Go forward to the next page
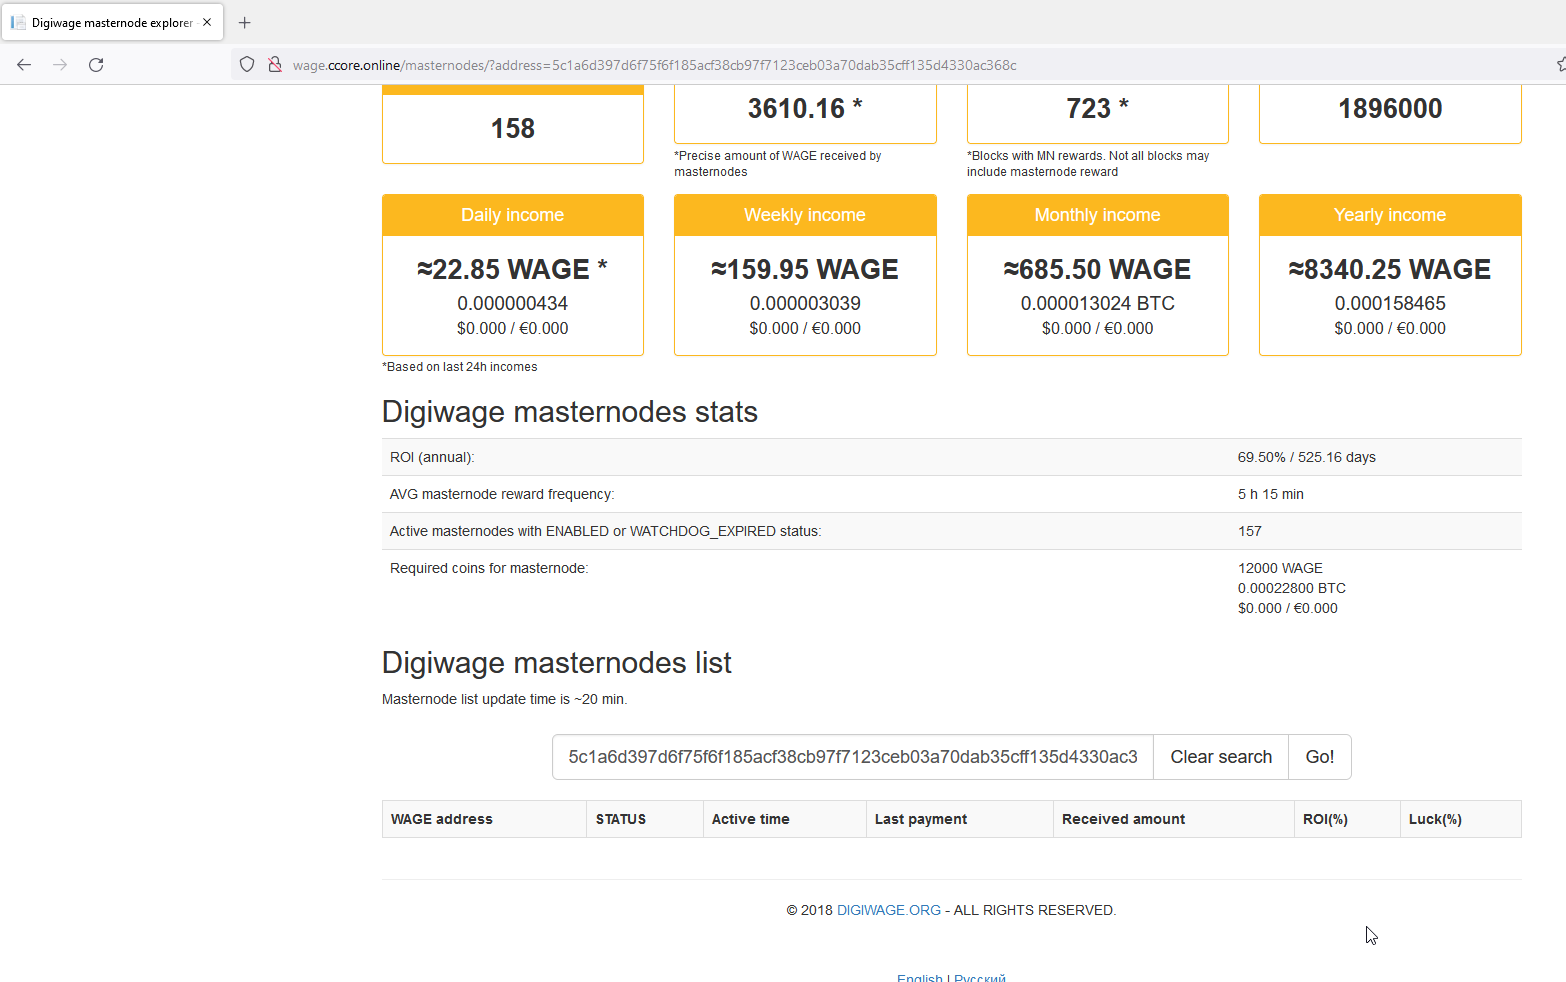The height and width of the screenshot is (982, 1566). (x=60, y=65)
